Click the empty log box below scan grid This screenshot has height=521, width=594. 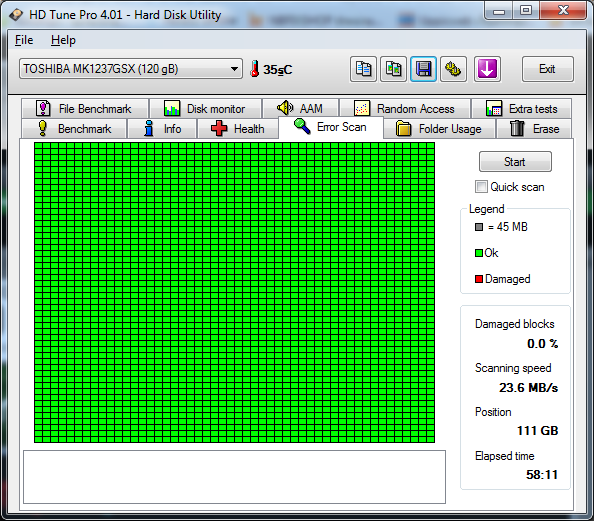pyautogui.click(x=234, y=477)
